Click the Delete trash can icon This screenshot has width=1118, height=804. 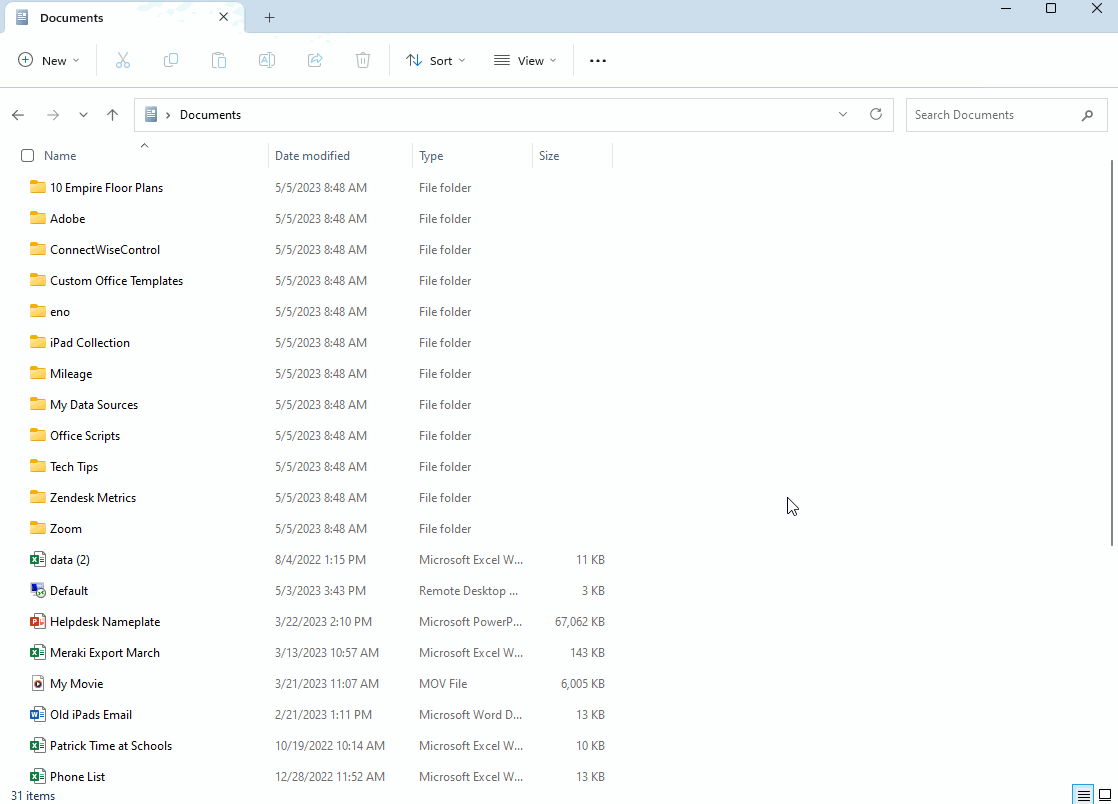(363, 61)
